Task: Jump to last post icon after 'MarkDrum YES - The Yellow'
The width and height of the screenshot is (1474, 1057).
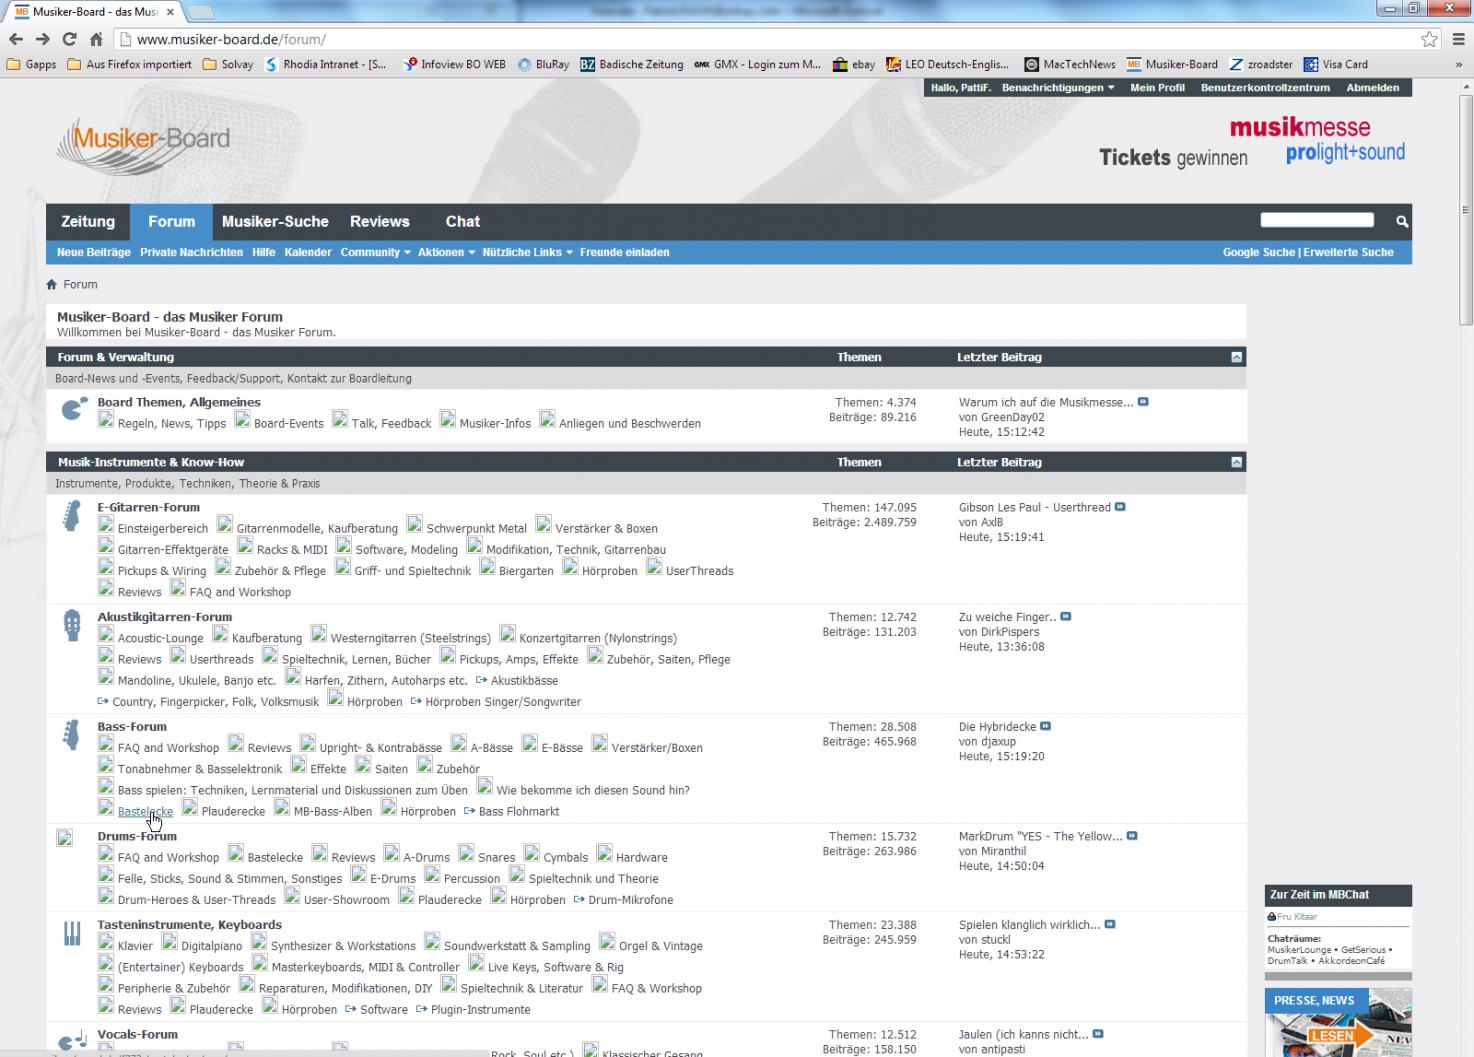Action: pos(1132,836)
